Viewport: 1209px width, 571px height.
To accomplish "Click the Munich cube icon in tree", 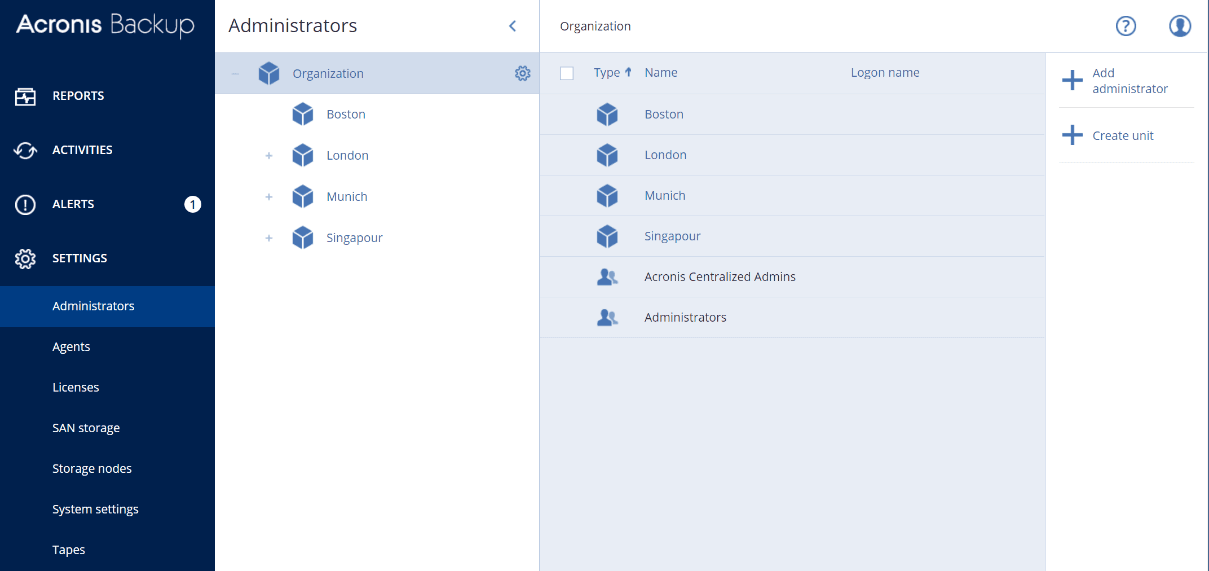I will 303,196.
